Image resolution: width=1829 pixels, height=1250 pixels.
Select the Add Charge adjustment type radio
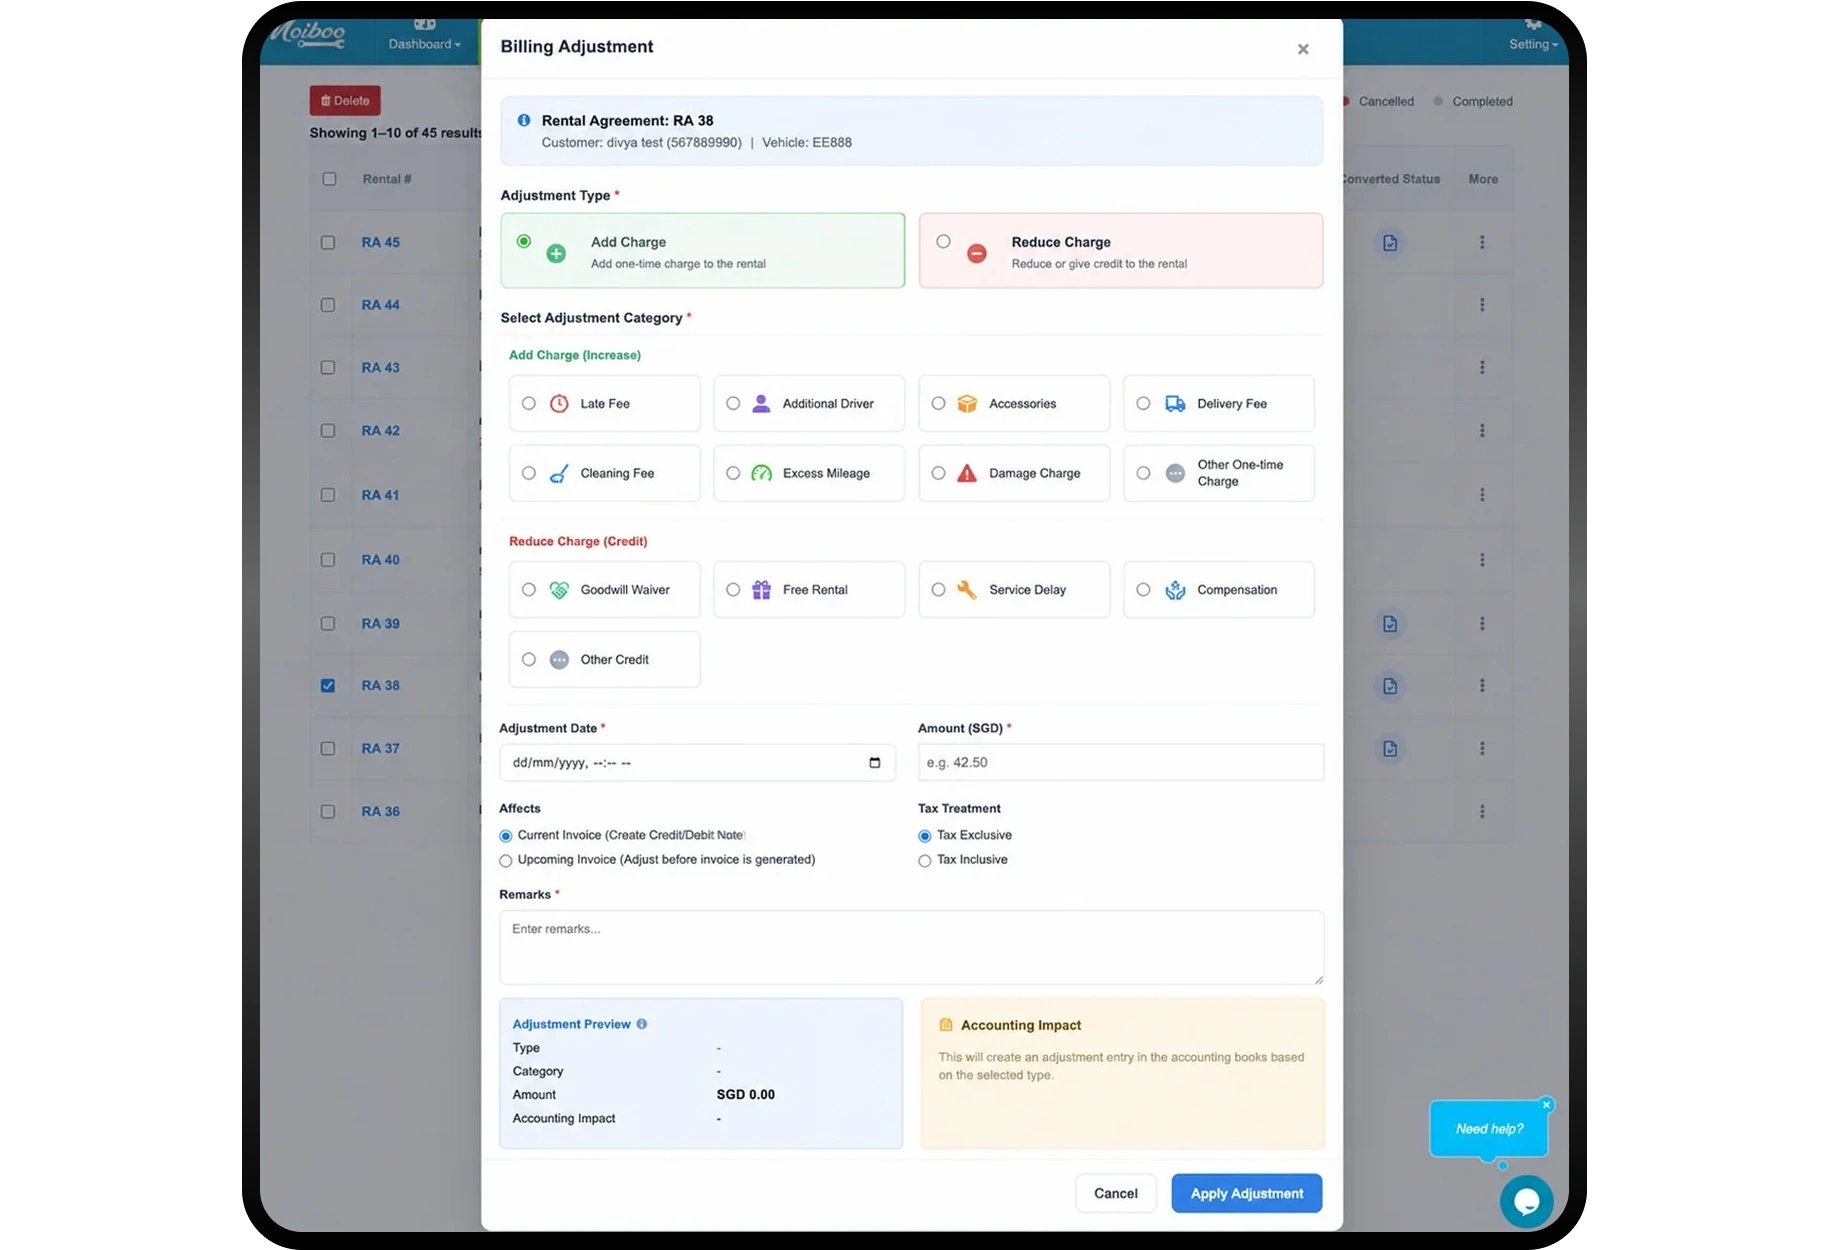tap(524, 241)
